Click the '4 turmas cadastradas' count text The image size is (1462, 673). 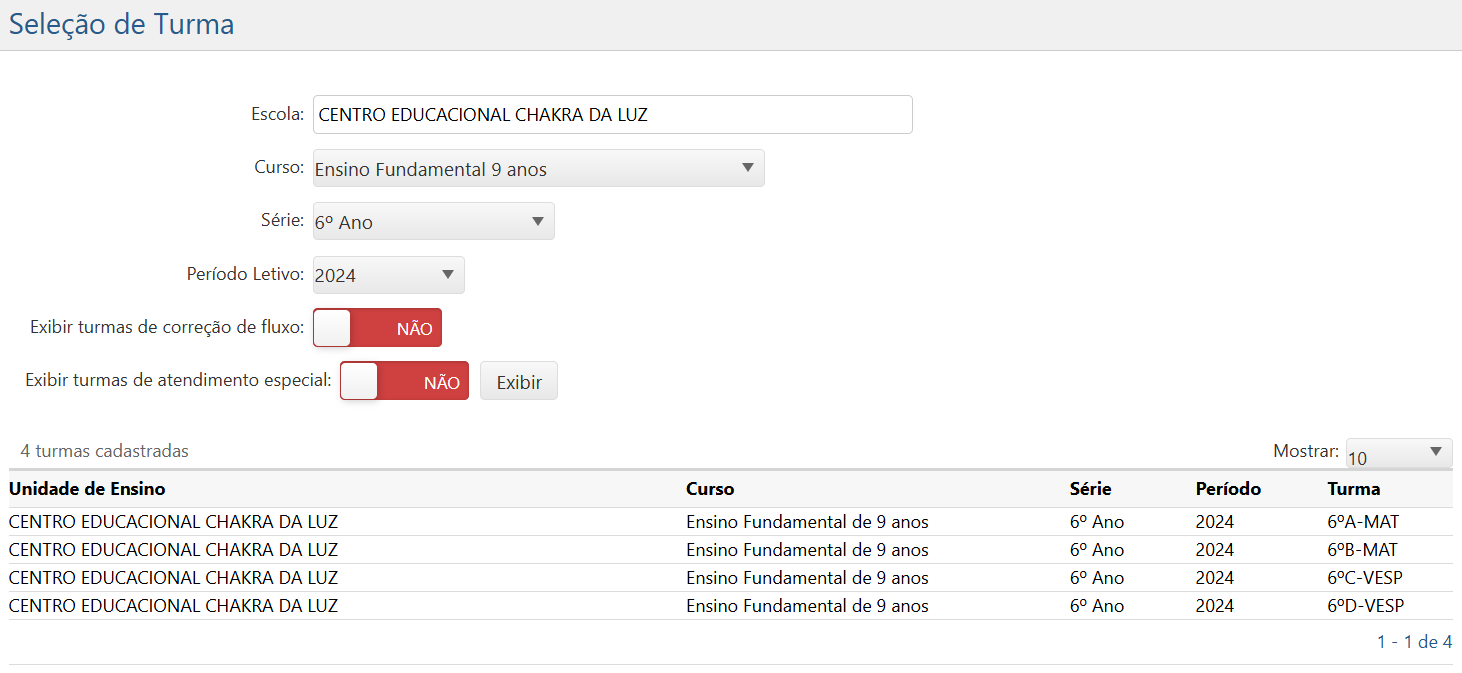tap(105, 451)
